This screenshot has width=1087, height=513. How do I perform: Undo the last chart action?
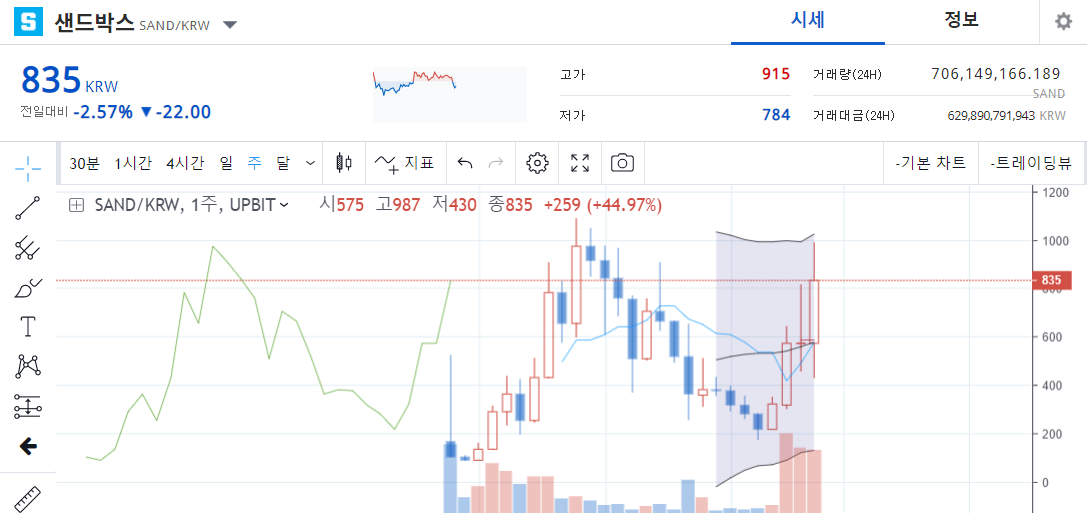[466, 163]
